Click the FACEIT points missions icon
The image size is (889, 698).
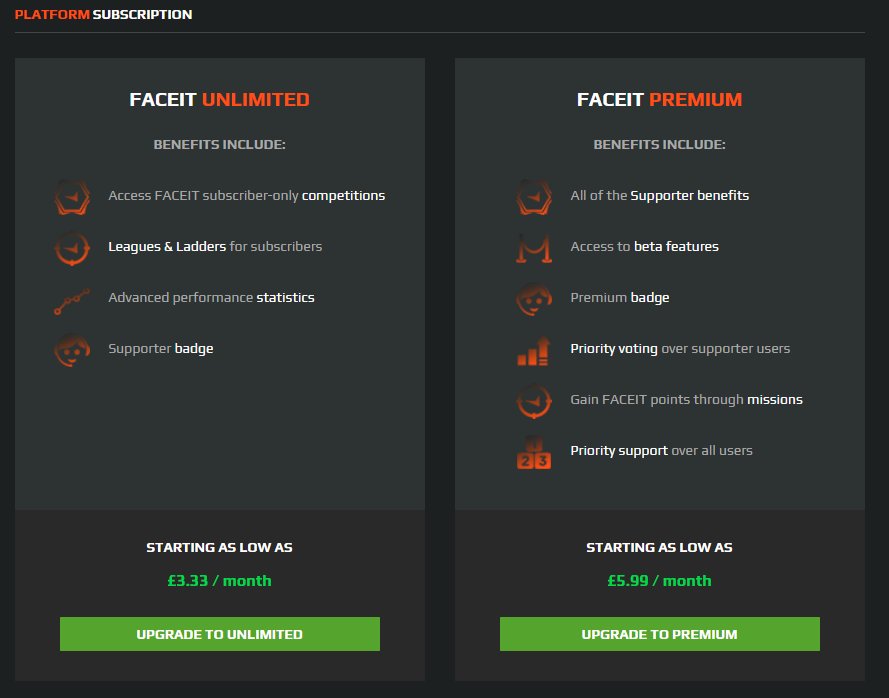pos(534,401)
